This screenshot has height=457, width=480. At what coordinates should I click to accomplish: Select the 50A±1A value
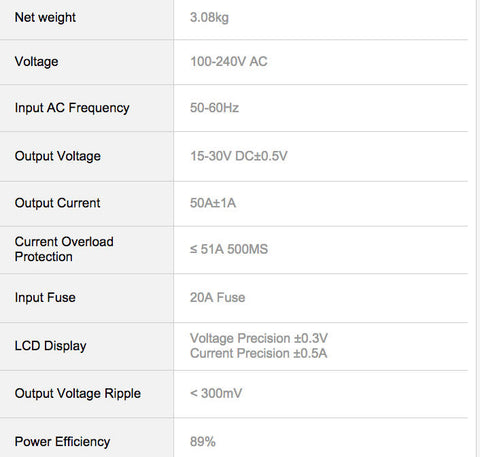point(213,203)
